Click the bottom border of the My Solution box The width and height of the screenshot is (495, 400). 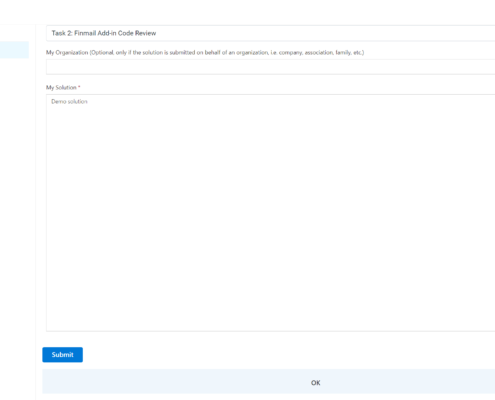click(270, 331)
